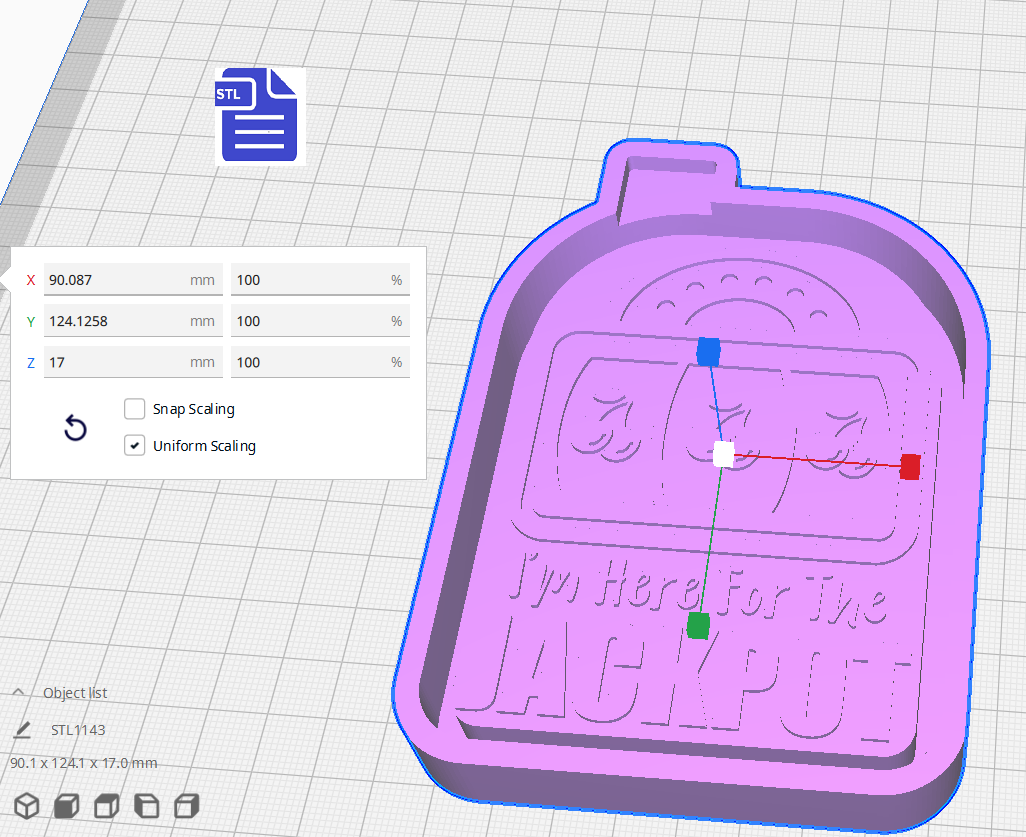Disable Uniform Scaling
Viewport: 1026px width, 837px height.
tap(135, 445)
